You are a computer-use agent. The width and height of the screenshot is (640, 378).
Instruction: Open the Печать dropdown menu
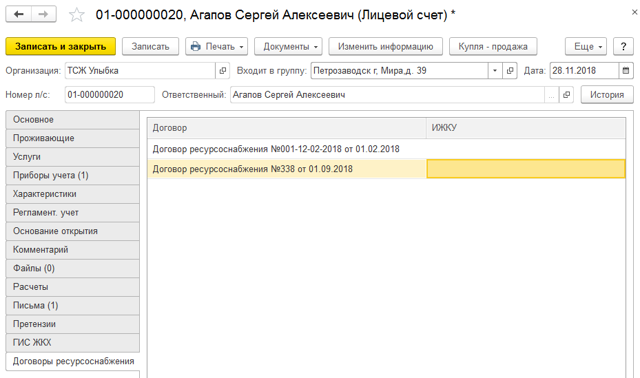(217, 47)
